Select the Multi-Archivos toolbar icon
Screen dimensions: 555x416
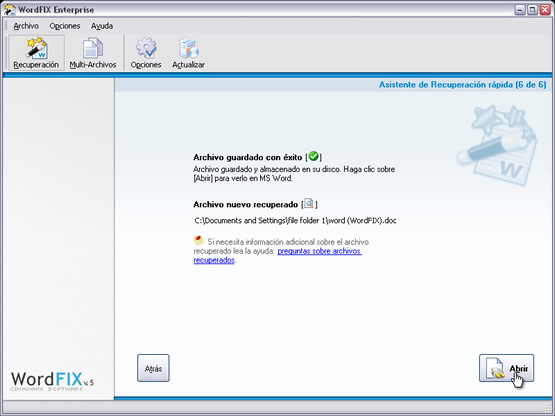pyautogui.click(x=93, y=53)
